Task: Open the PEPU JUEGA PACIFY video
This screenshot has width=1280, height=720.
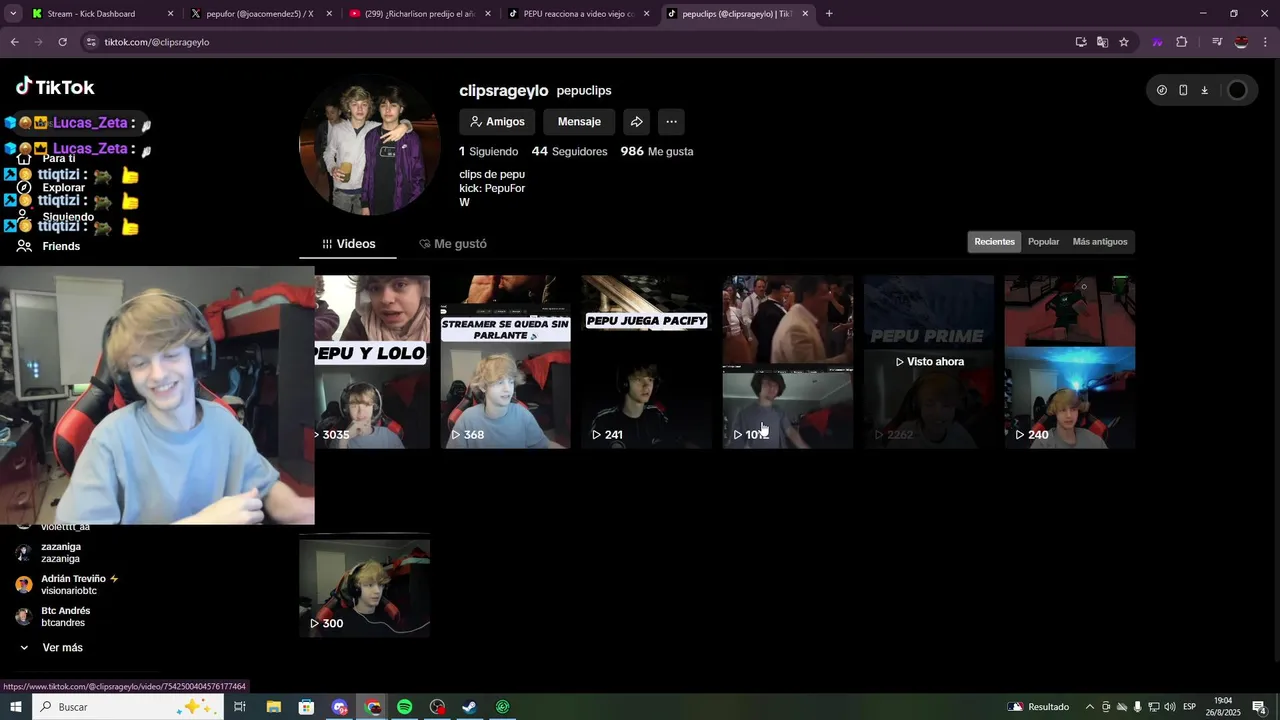Action: point(646,362)
